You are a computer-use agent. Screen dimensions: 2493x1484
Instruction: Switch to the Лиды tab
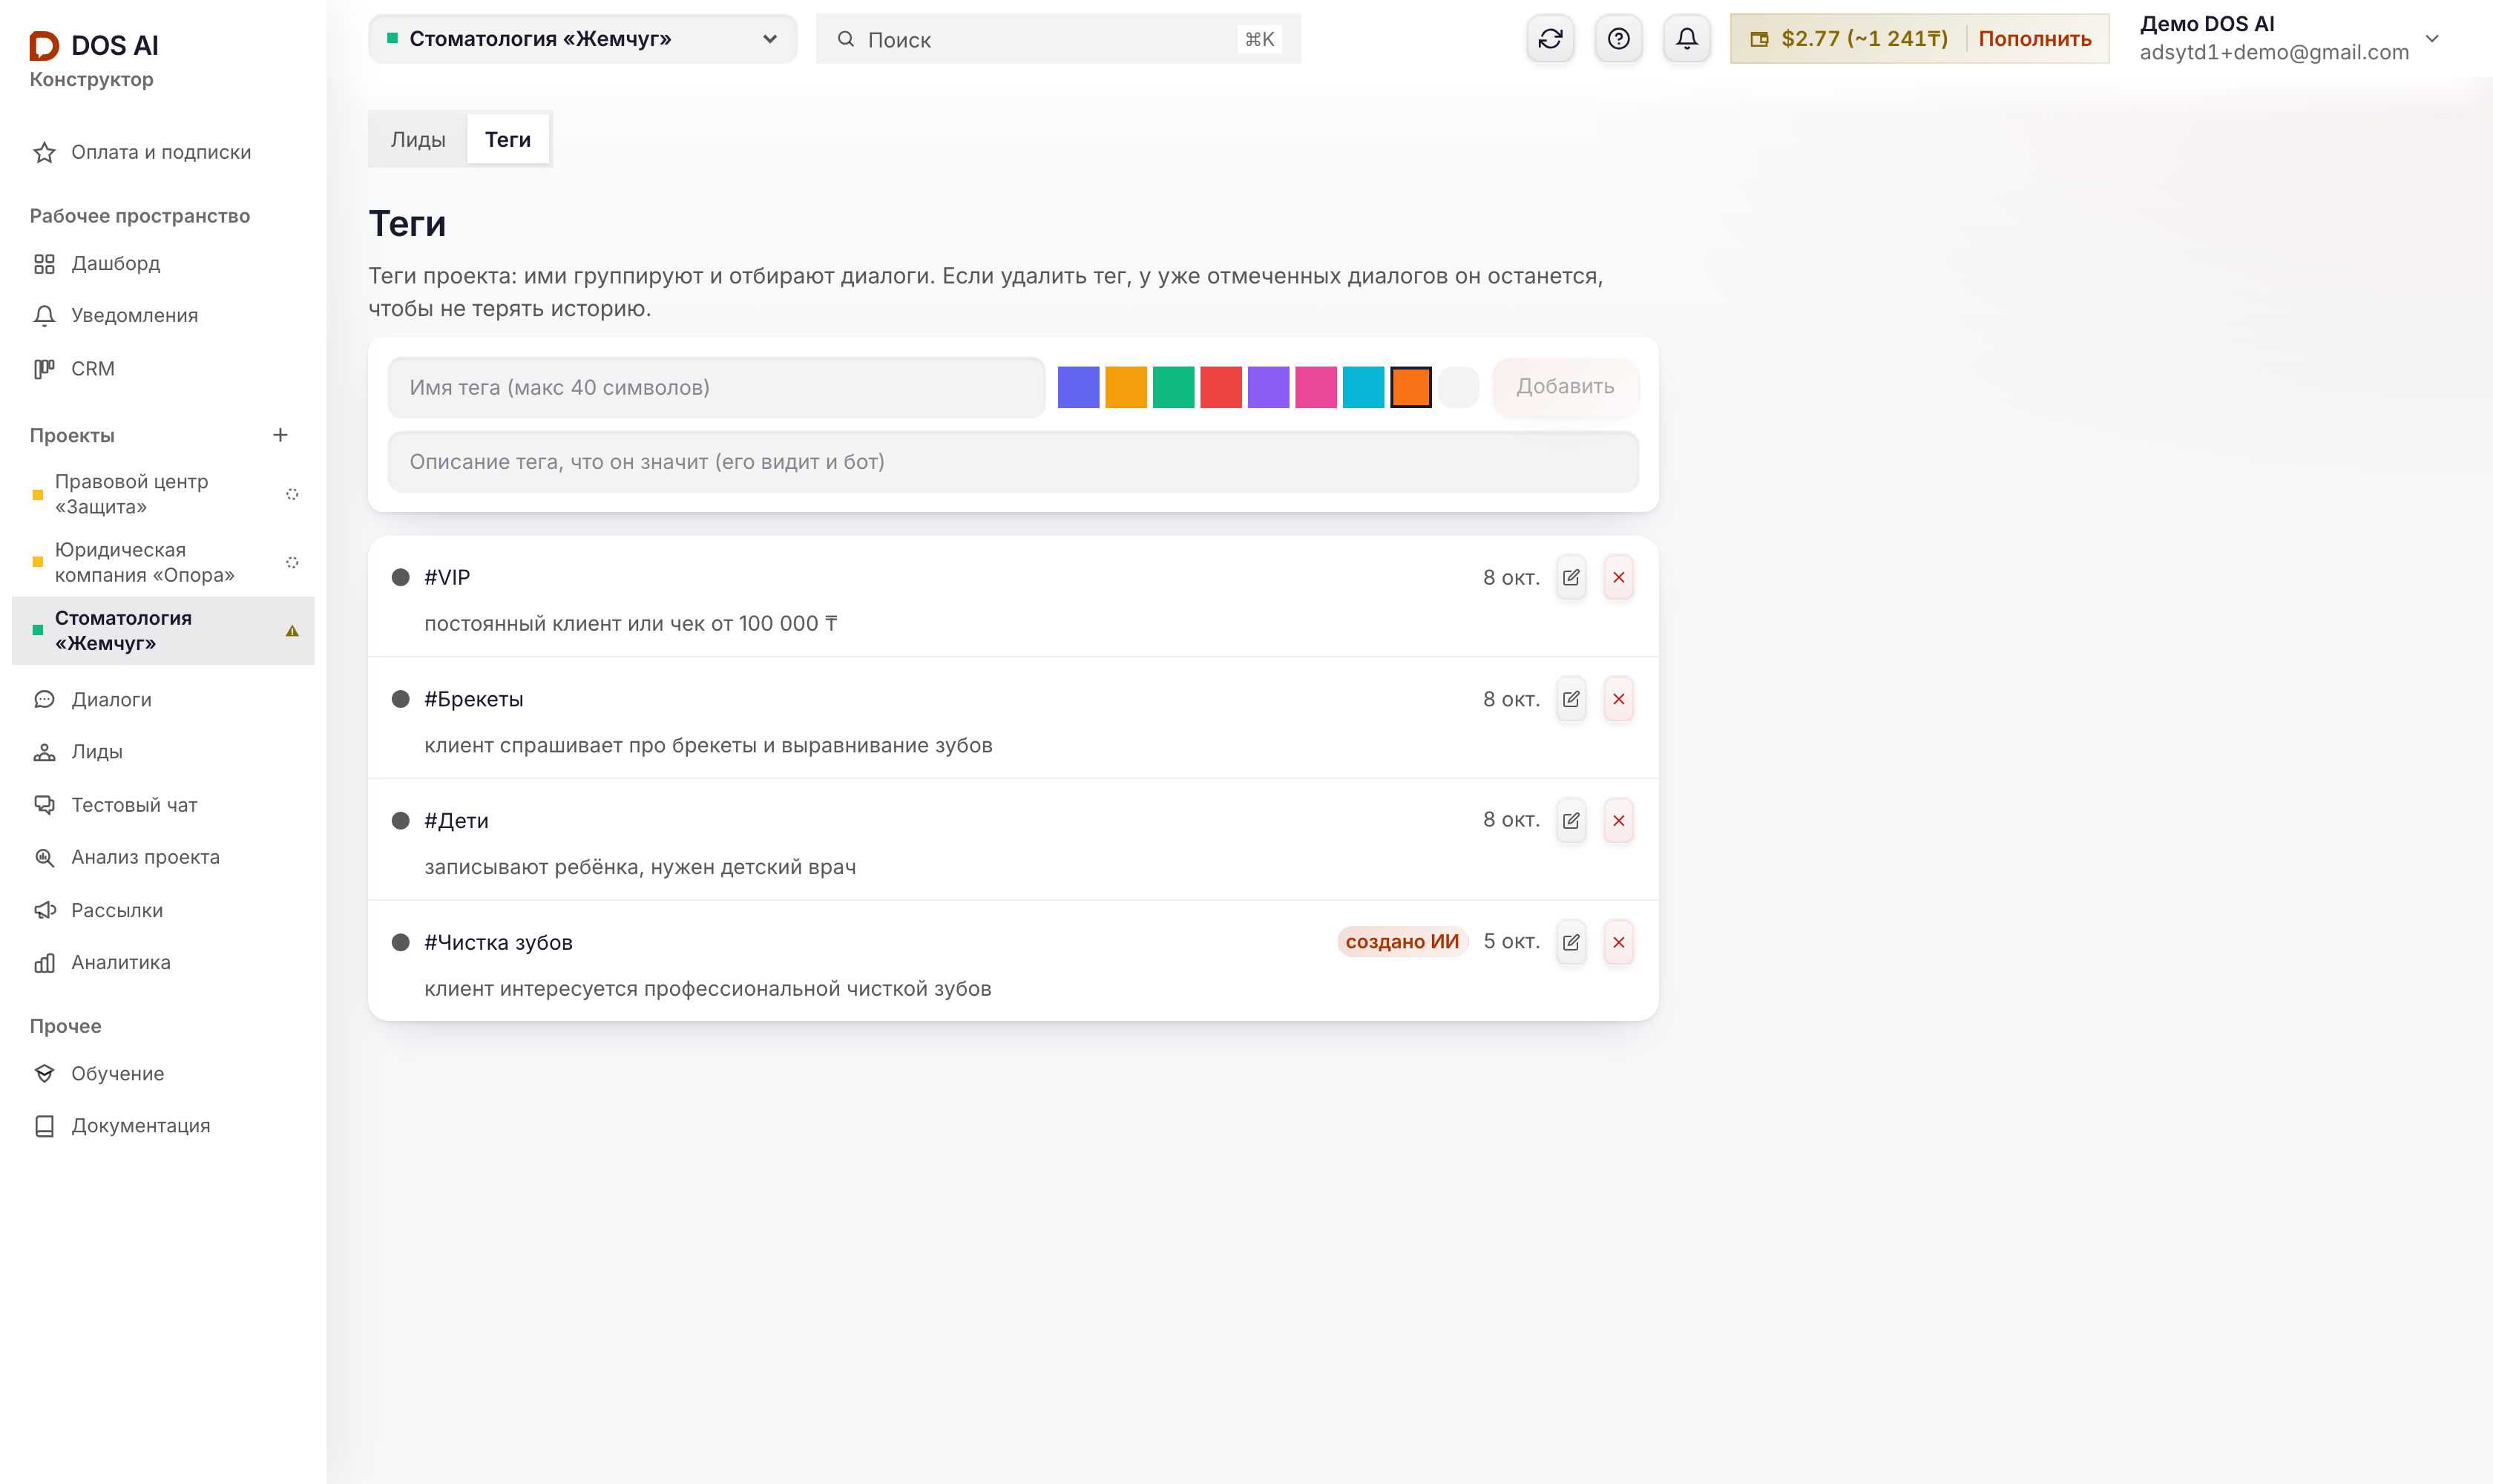tap(418, 139)
